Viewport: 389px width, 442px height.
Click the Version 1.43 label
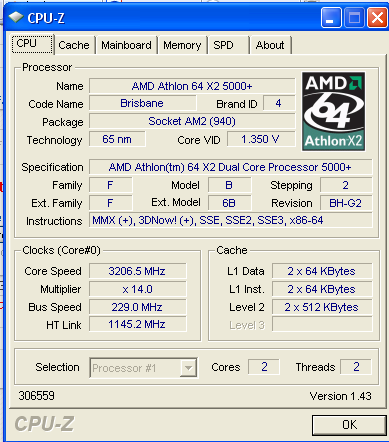340,396
